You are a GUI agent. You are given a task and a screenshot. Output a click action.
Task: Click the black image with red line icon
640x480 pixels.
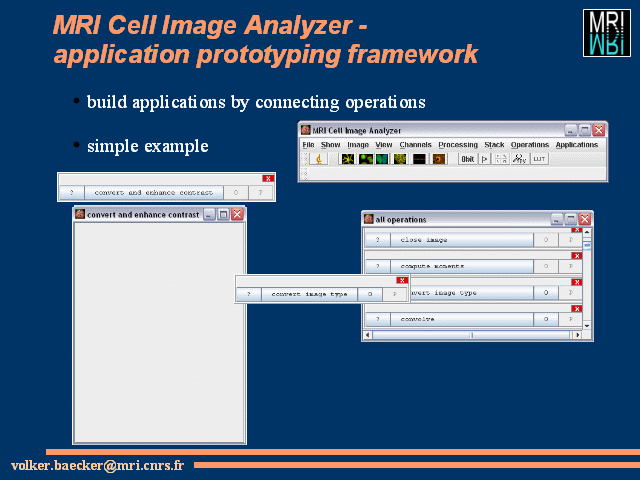click(x=419, y=159)
